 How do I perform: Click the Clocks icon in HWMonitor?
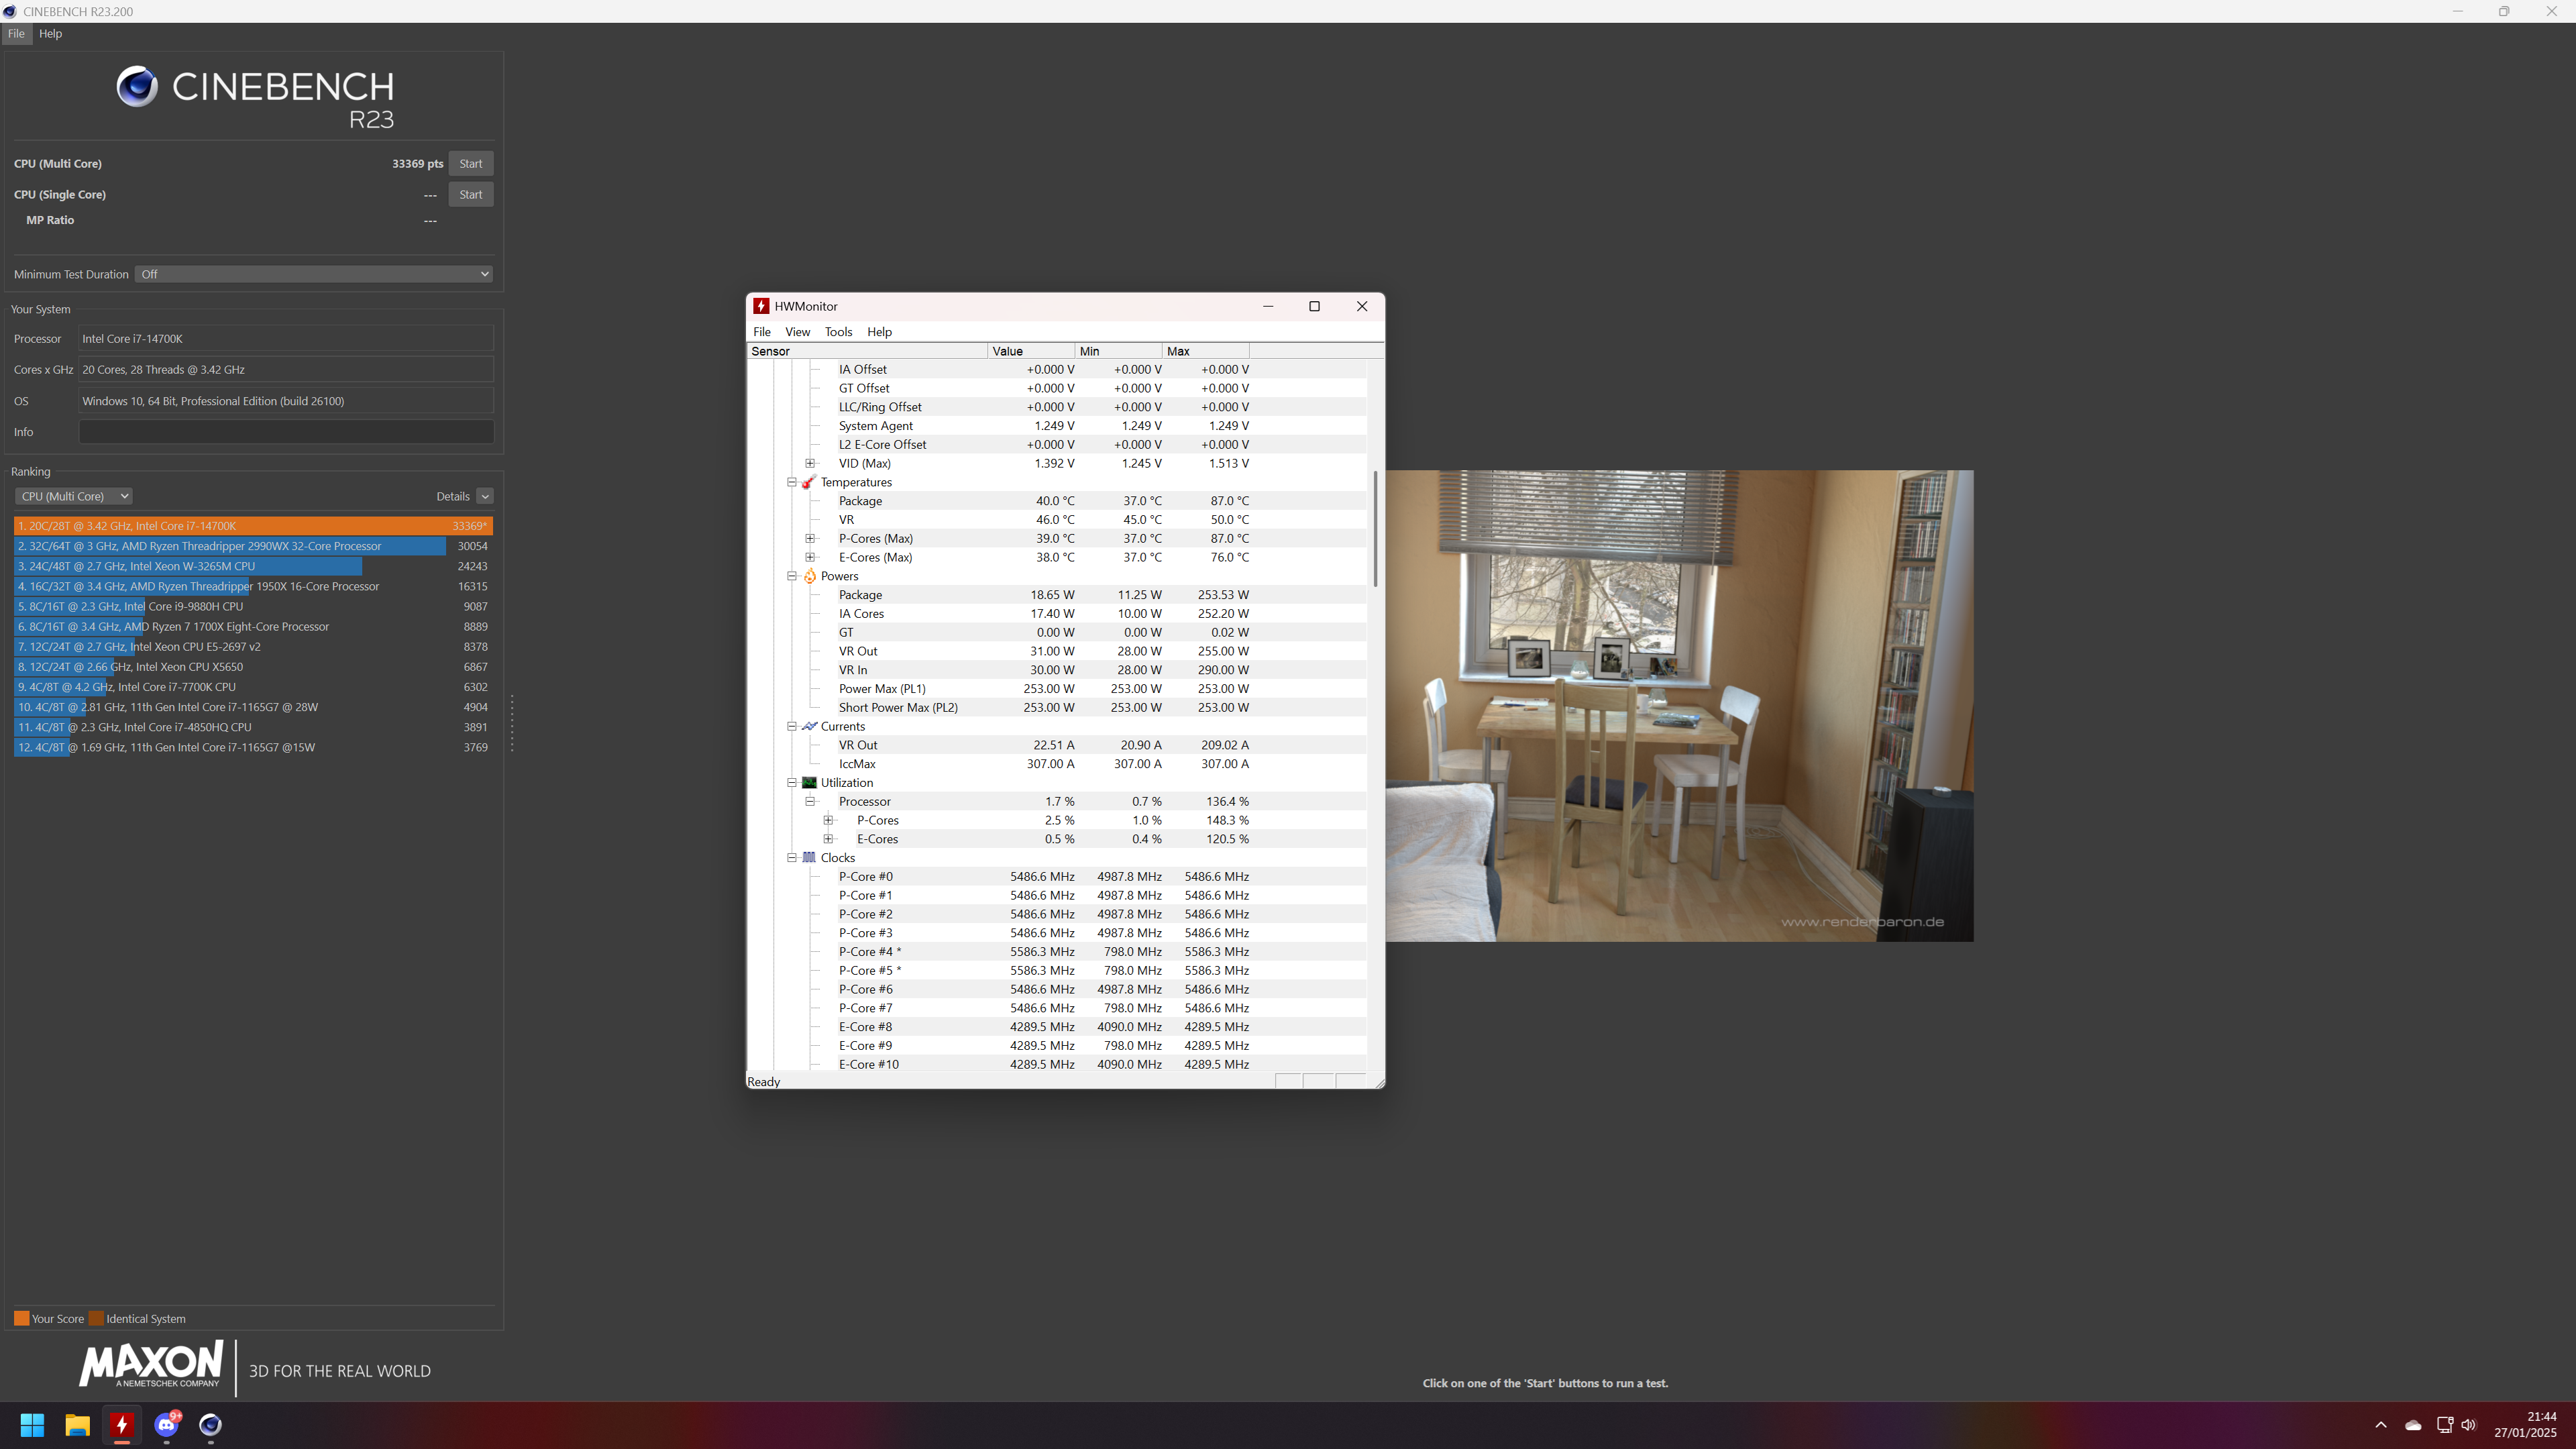(x=809, y=858)
